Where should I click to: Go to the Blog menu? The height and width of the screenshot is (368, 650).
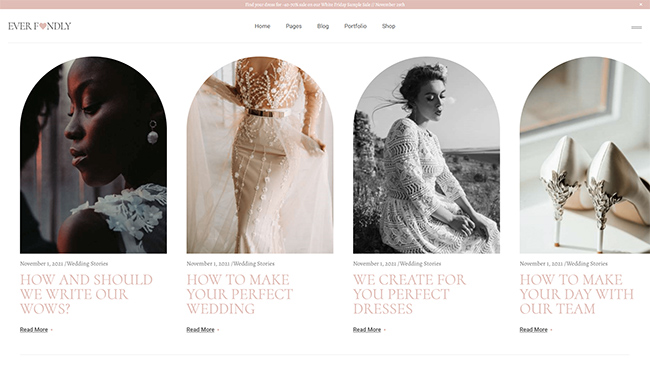[323, 26]
